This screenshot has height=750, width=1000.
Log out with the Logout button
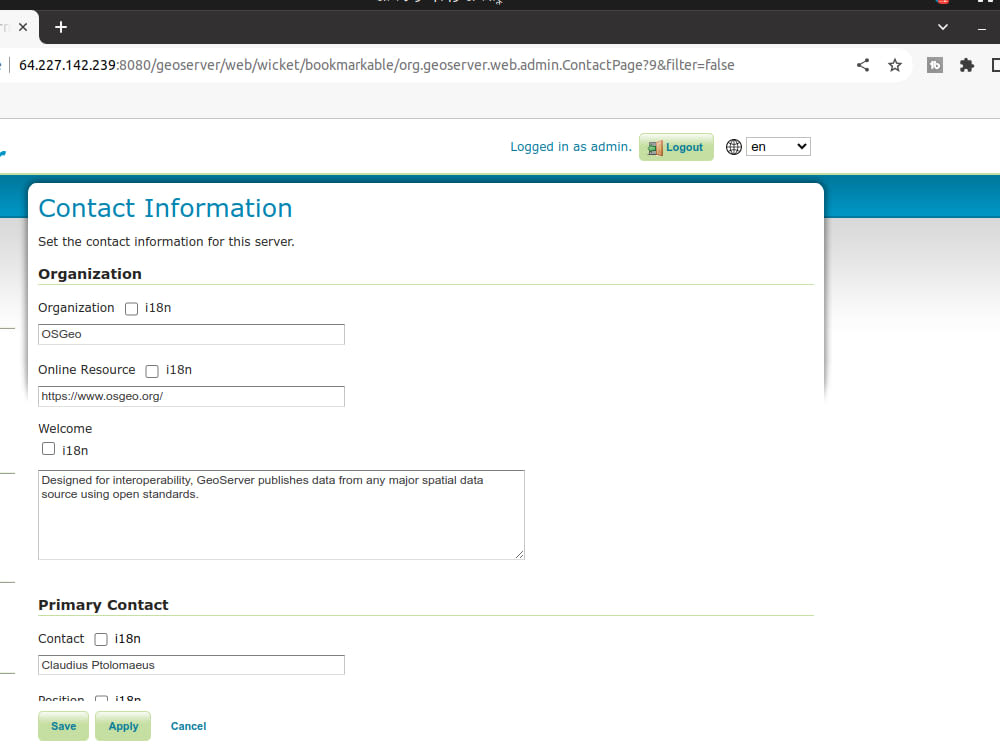676,147
